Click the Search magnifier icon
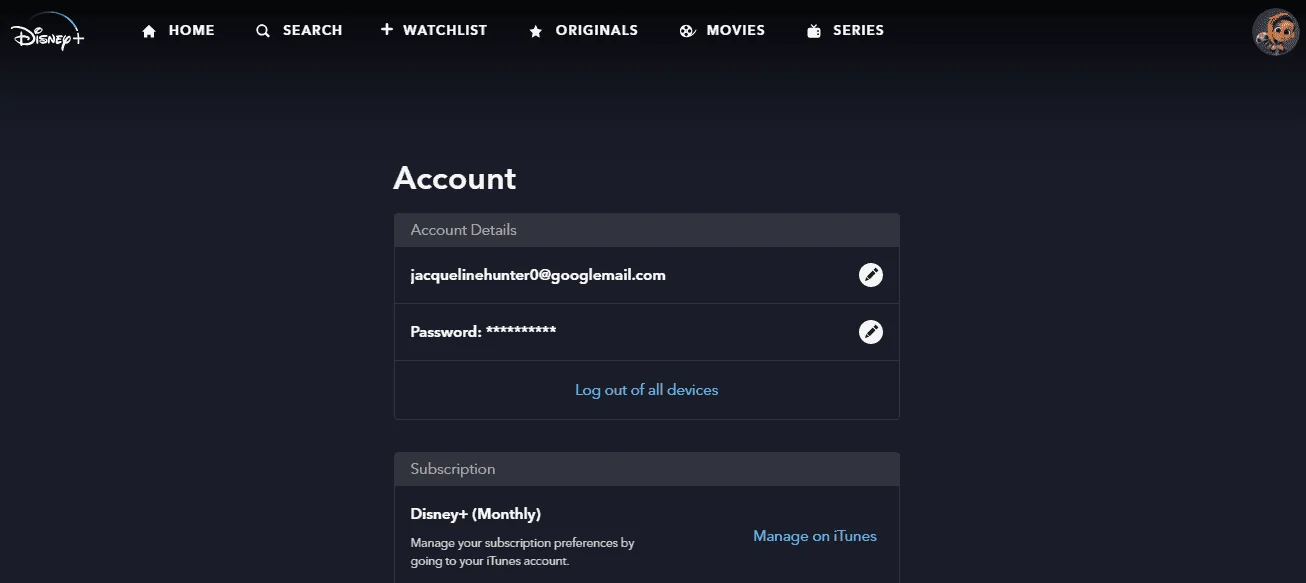This screenshot has height=583, width=1306. [263, 31]
